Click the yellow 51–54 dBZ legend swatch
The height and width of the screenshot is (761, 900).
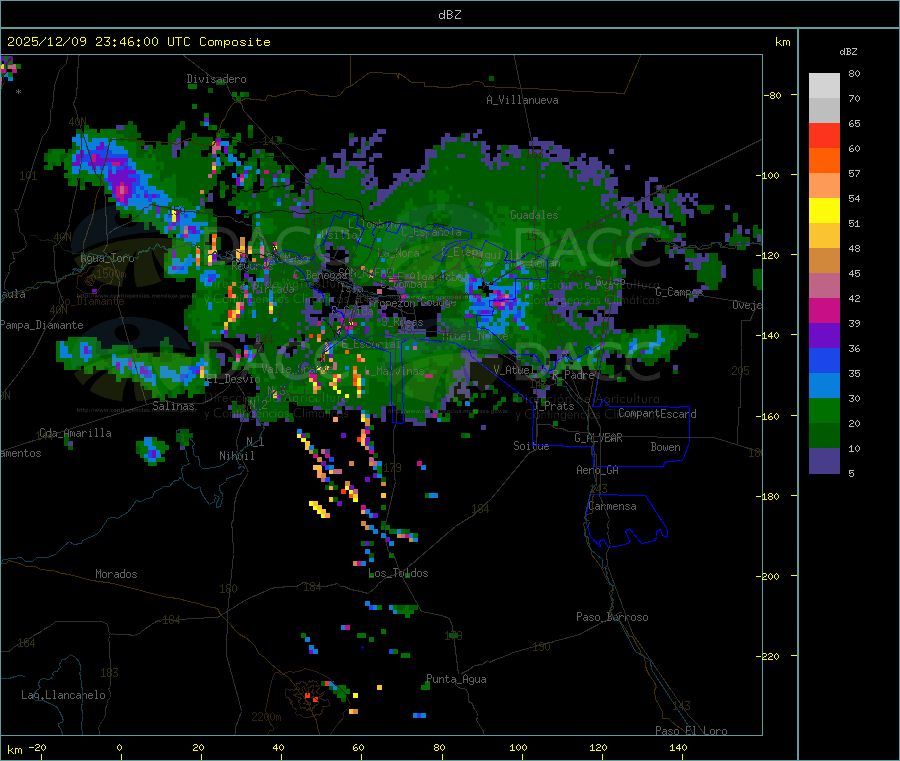coord(824,211)
